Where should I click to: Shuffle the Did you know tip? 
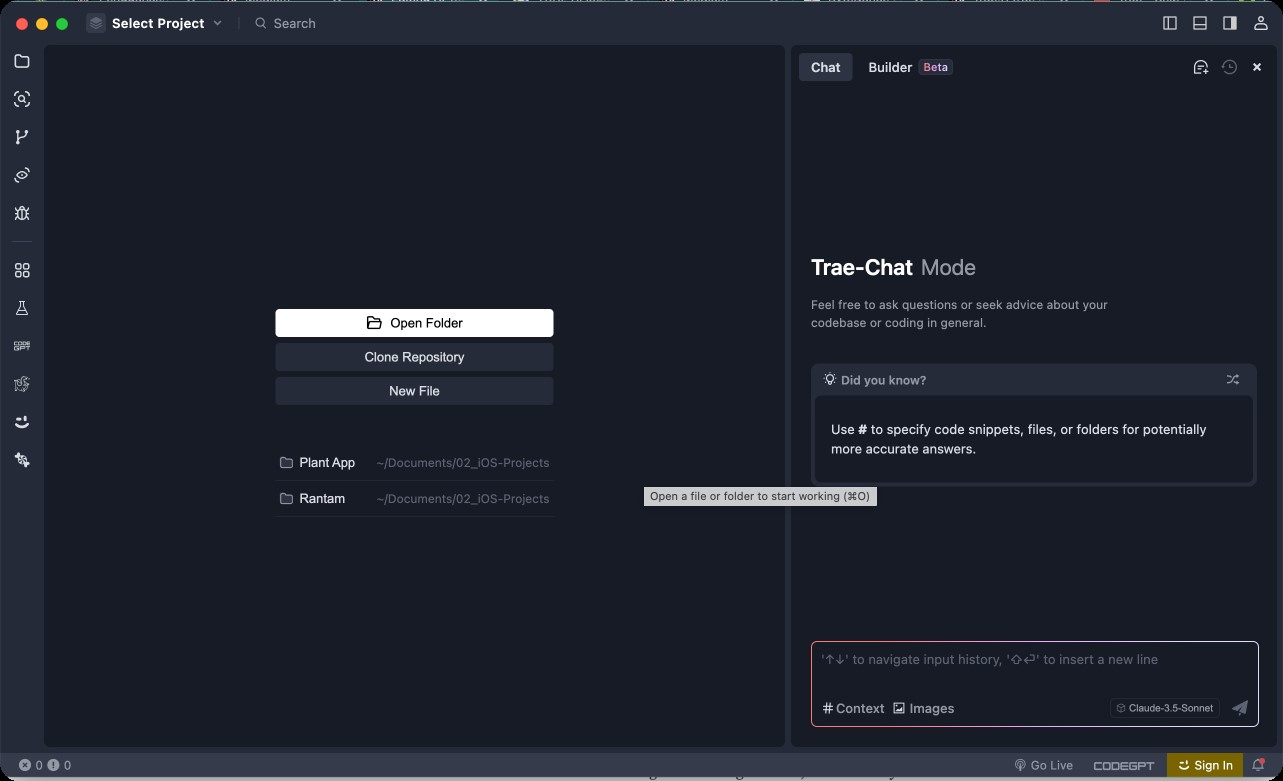(1232, 380)
